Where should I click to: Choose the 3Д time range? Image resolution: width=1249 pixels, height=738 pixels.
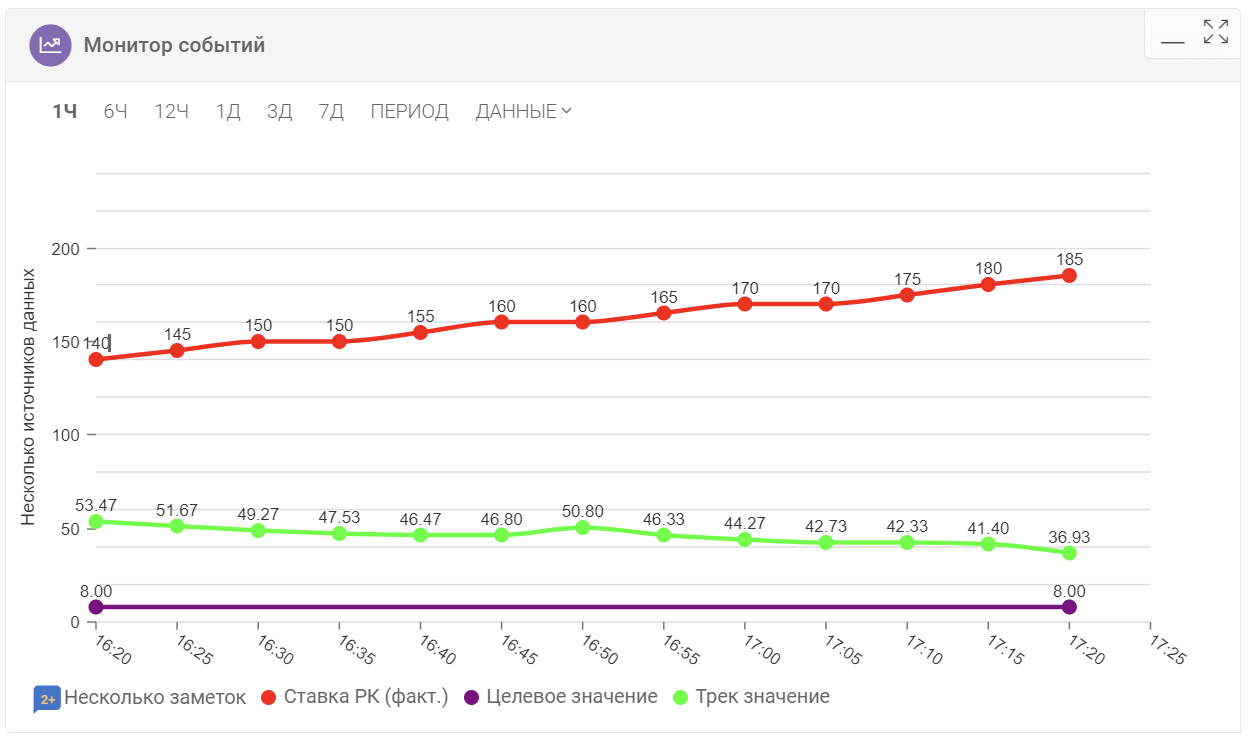pyautogui.click(x=279, y=111)
